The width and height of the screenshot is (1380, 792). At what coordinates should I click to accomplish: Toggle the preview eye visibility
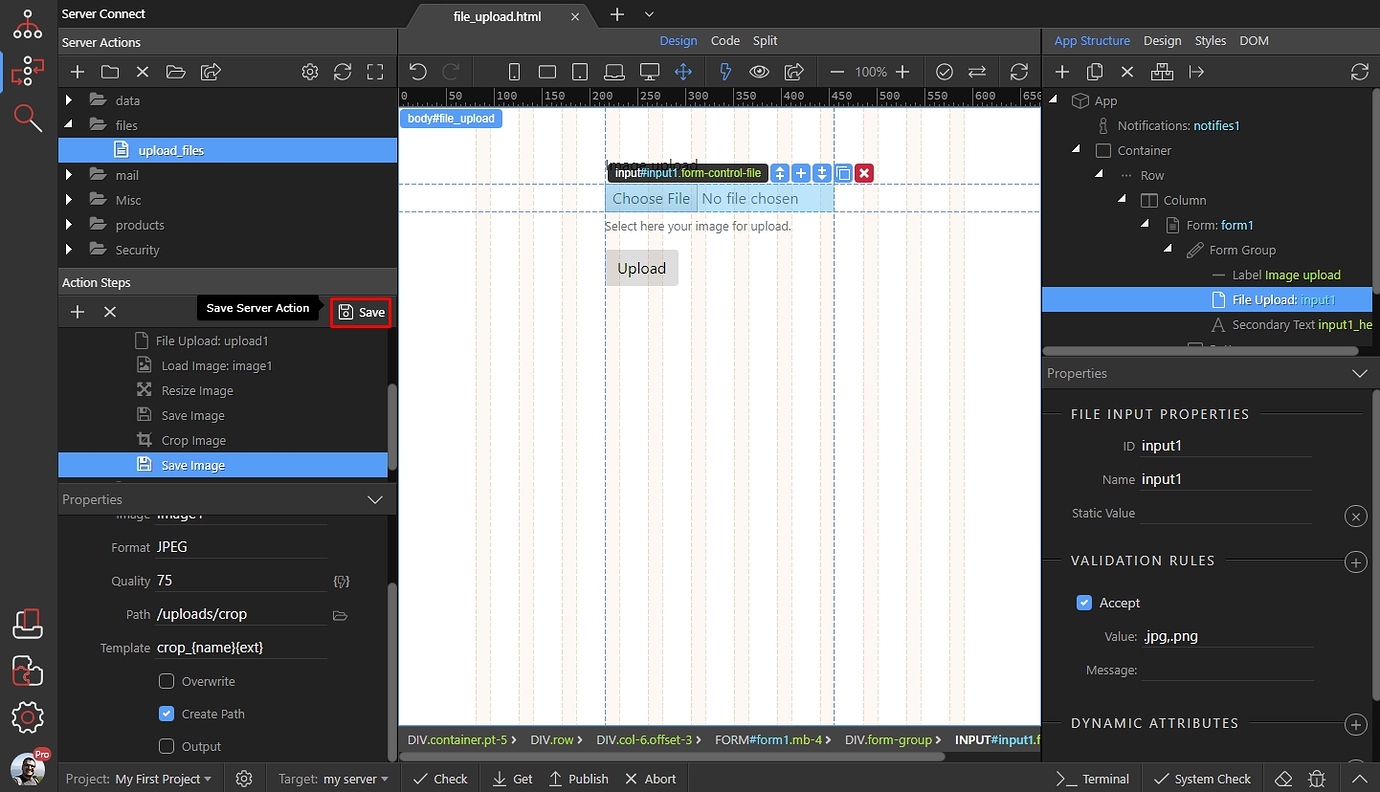point(759,72)
